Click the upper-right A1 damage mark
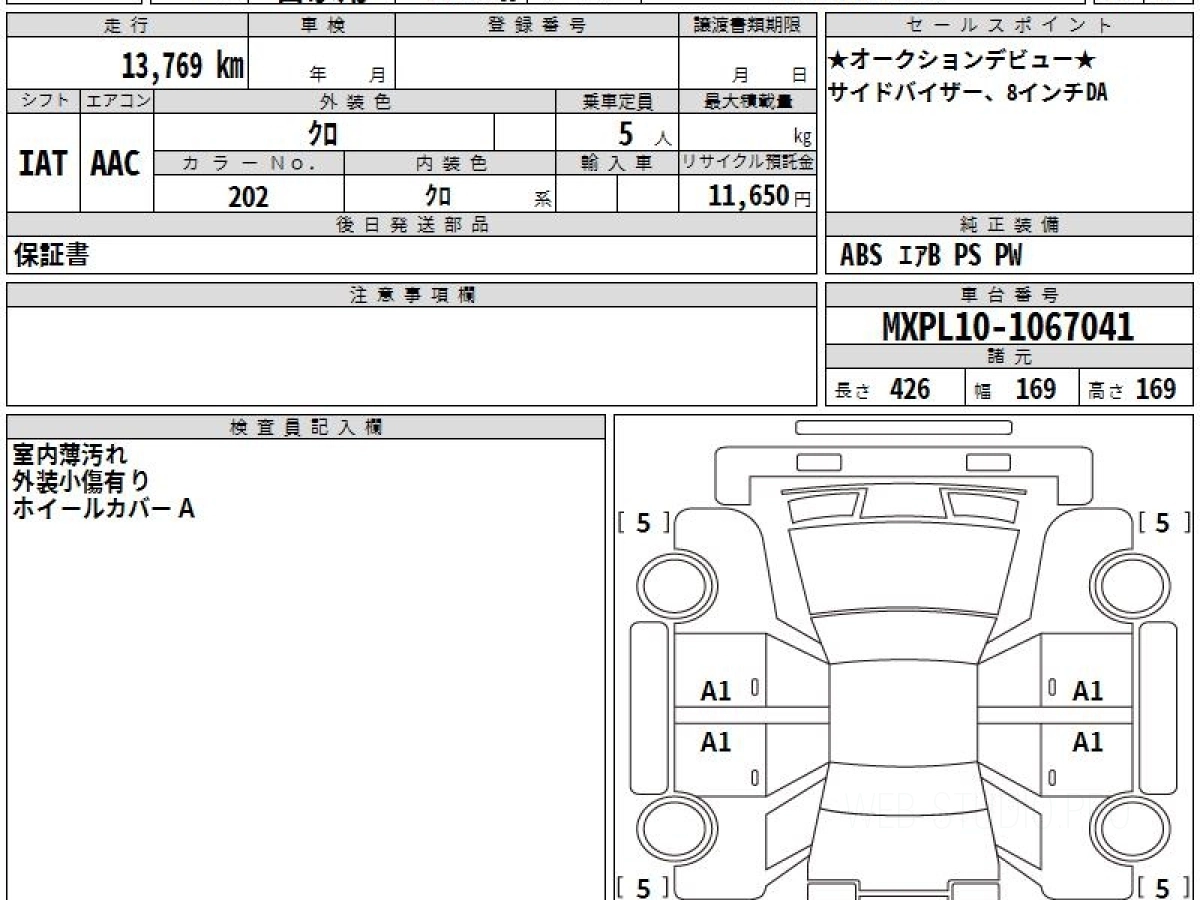 [x=1087, y=691]
